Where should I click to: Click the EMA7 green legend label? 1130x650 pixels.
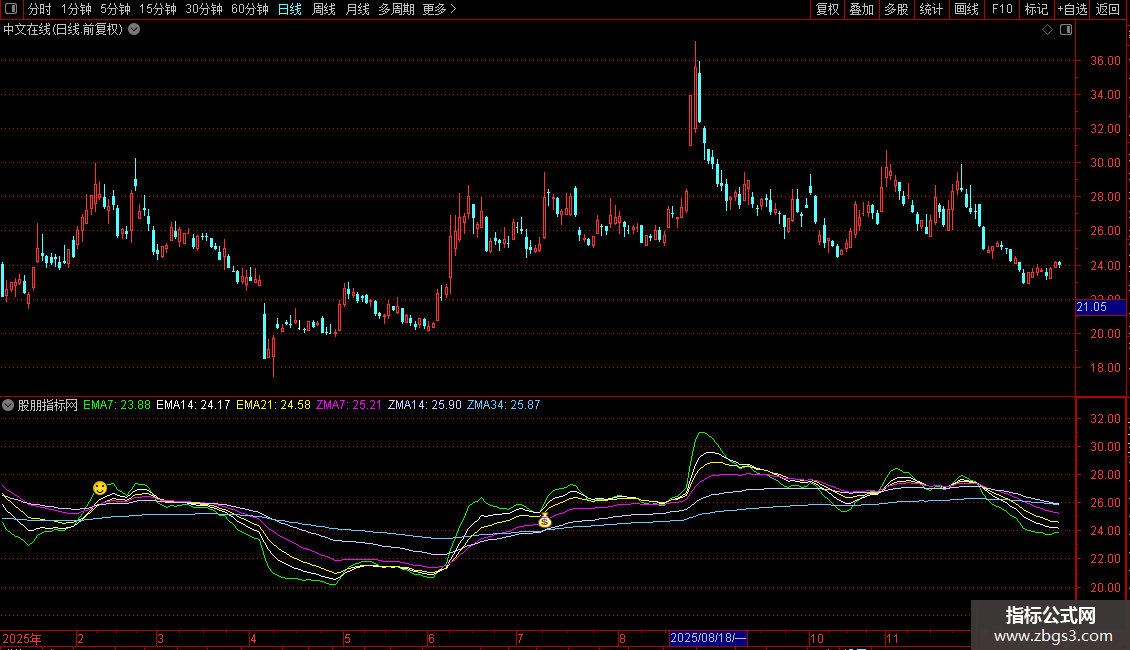pyautogui.click(x=117, y=405)
